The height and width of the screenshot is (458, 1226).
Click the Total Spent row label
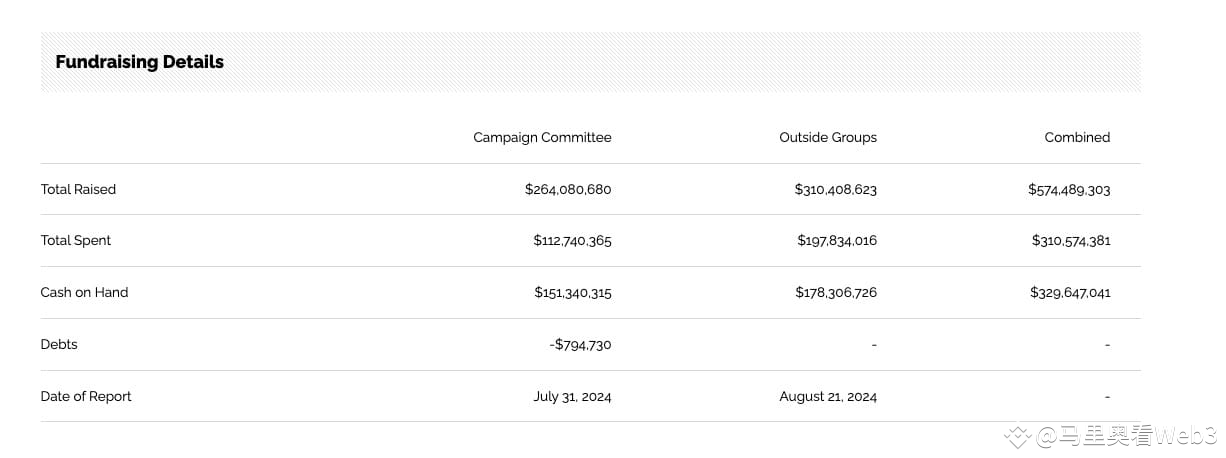[76, 240]
